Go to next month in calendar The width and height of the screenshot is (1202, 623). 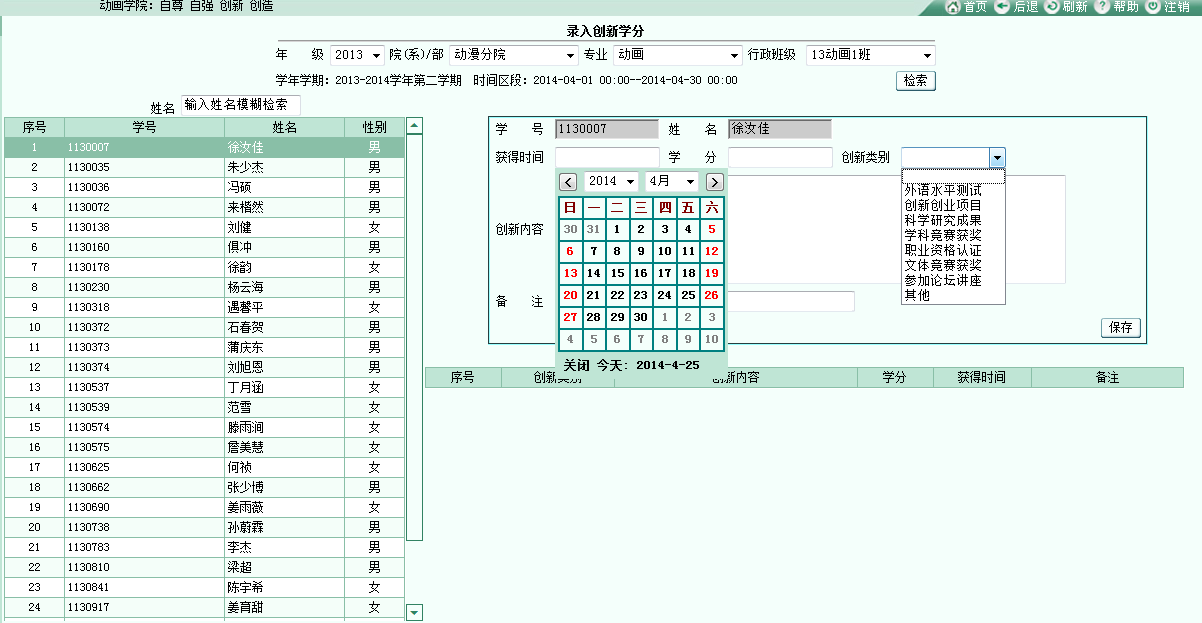click(x=714, y=182)
